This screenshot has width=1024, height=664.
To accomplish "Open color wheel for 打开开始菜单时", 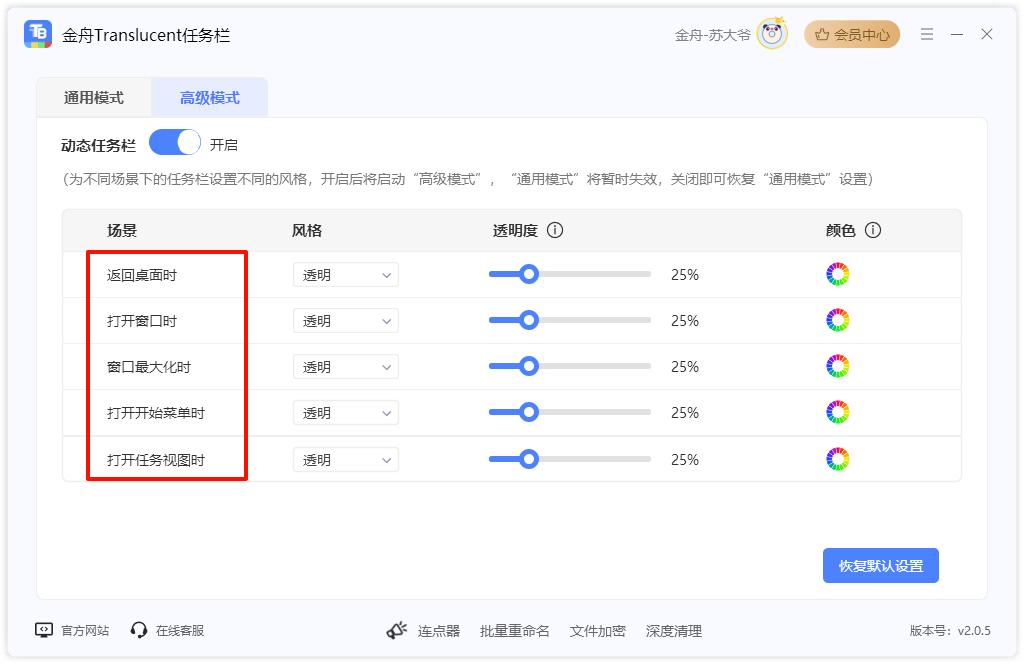I will 837,412.
